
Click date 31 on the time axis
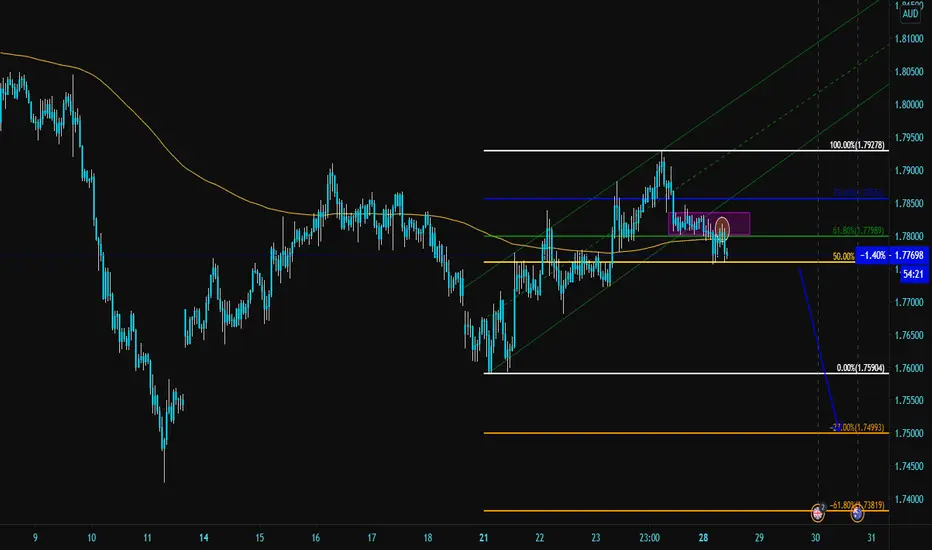pyautogui.click(x=871, y=538)
